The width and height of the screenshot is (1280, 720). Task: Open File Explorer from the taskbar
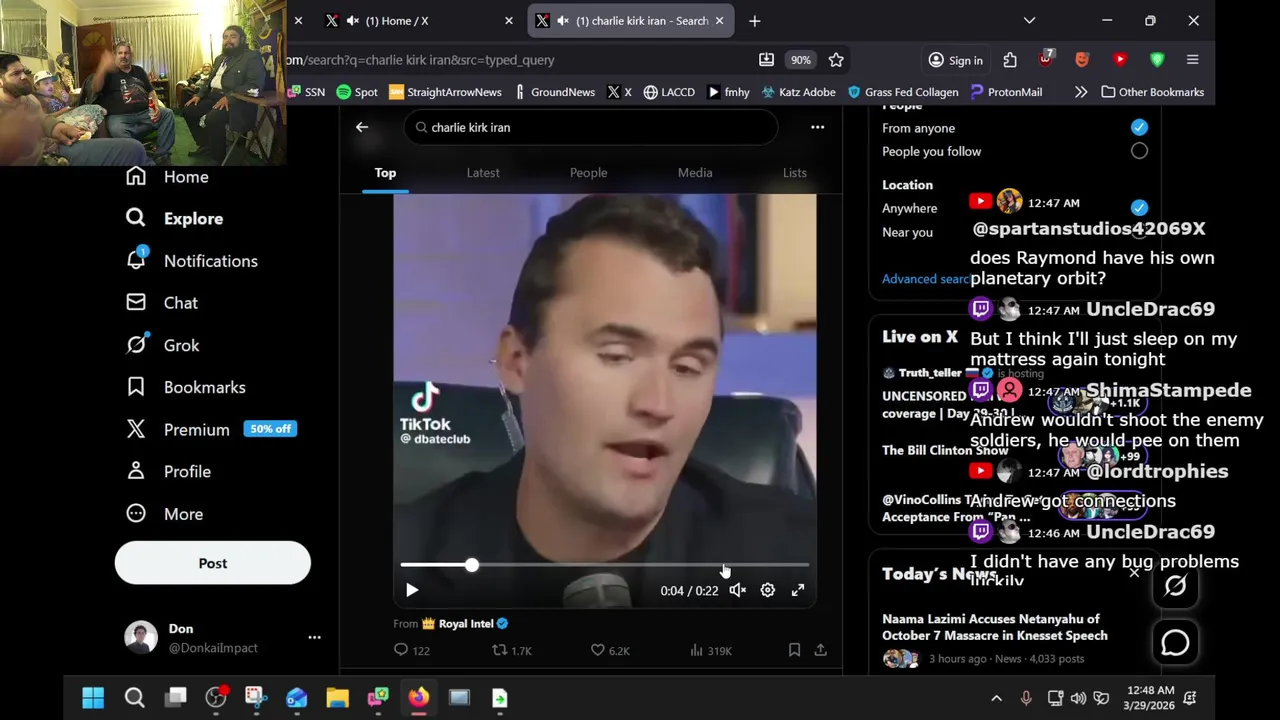pyautogui.click(x=337, y=698)
